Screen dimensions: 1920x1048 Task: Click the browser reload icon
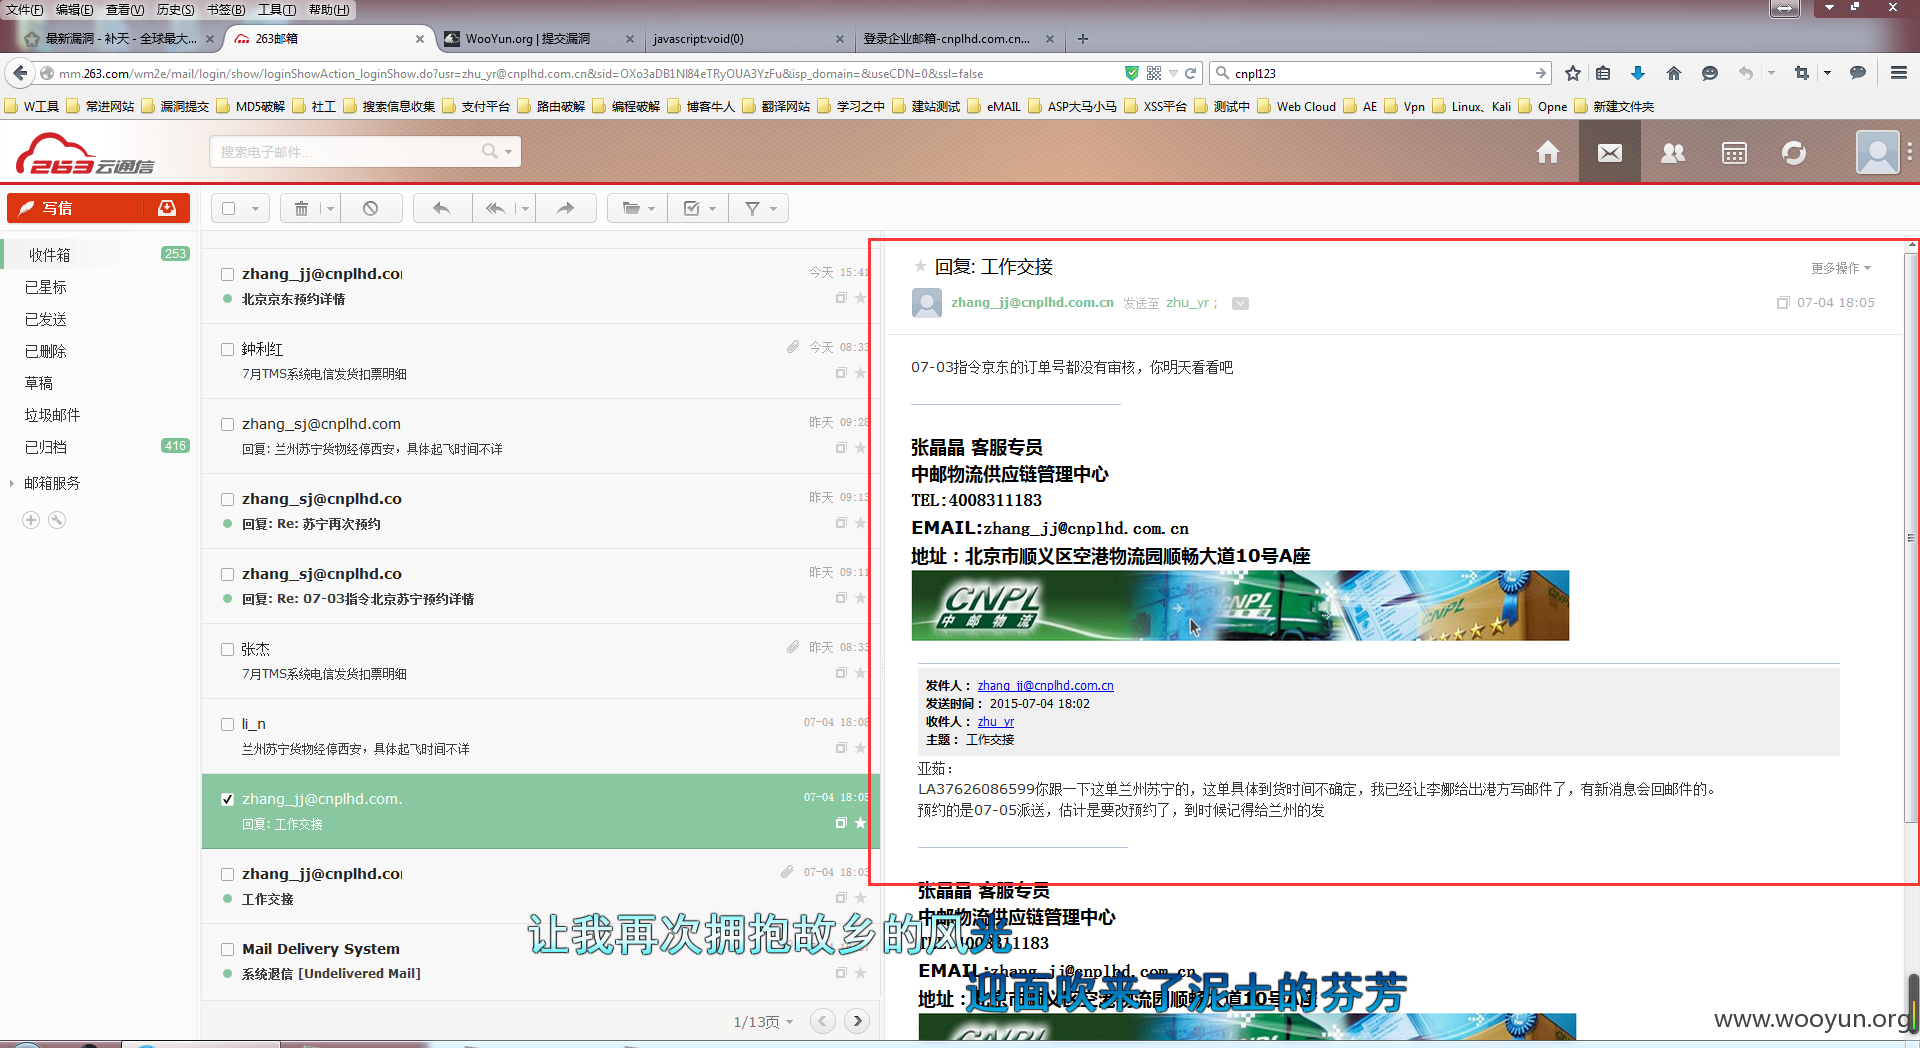1191,73
